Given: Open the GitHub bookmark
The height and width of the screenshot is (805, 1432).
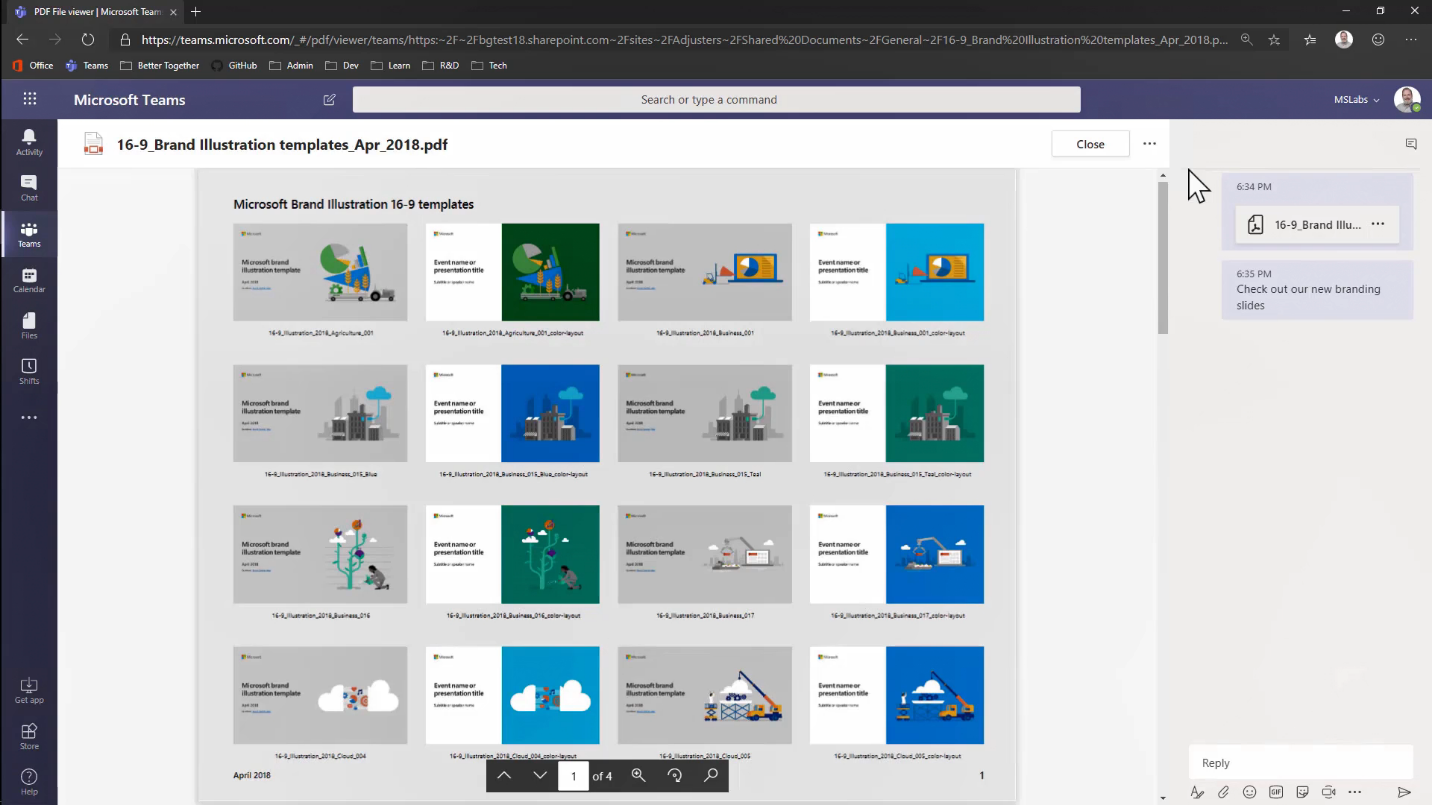Looking at the screenshot, I should [x=234, y=65].
